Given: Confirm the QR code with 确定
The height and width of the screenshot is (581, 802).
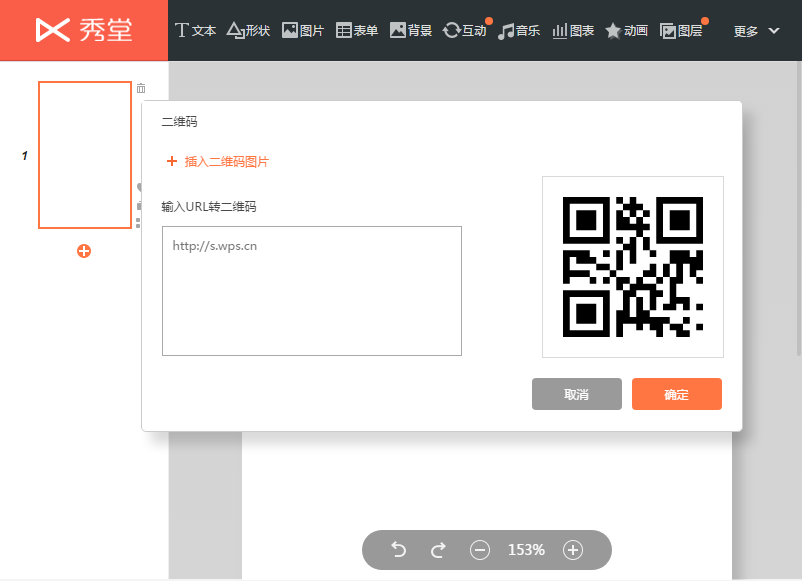Looking at the screenshot, I should (x=677, y=394).
